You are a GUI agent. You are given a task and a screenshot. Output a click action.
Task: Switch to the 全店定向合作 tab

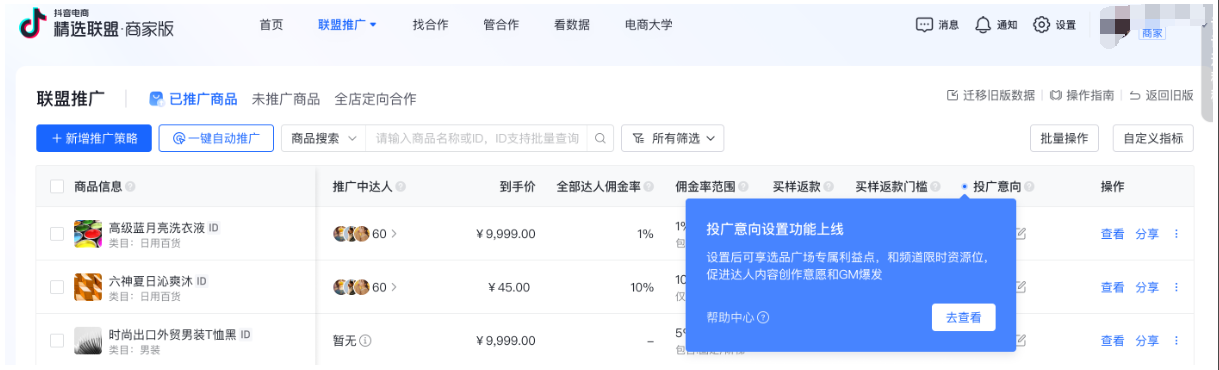click(x=375, y=99)
